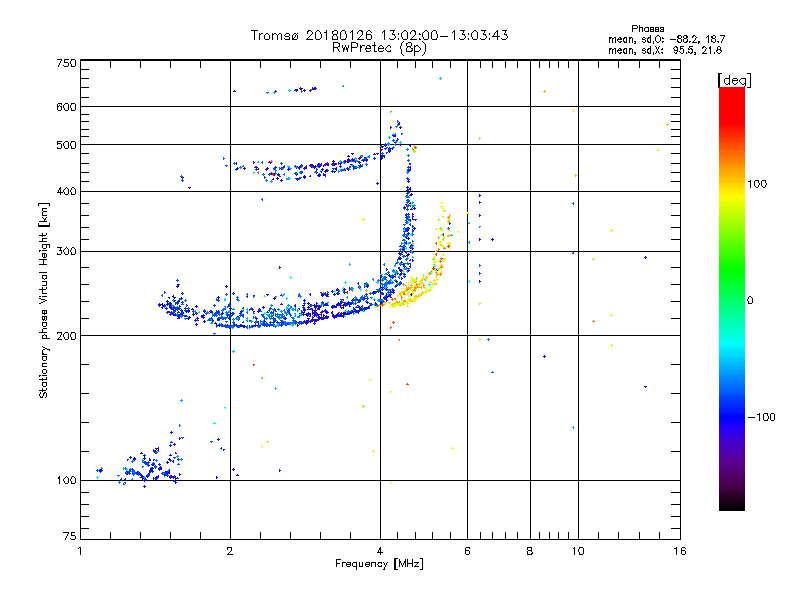Click the 'mean, sd,O: -88.2, 18.7' statistics line
The height and width of the screenshot is (600, 800).
click(666, 39)
